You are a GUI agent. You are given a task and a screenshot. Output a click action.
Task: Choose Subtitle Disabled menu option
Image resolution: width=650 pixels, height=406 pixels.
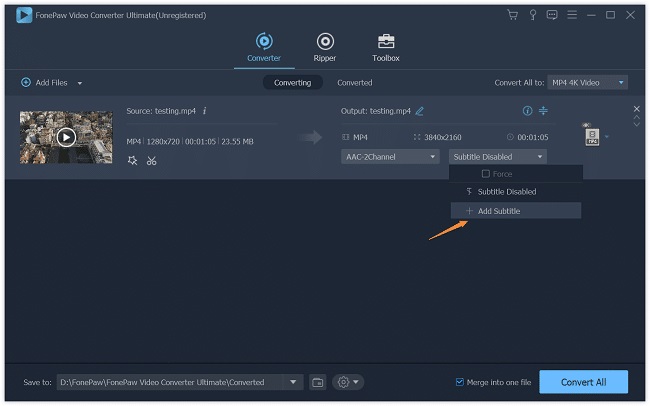(x=516, y=192)
